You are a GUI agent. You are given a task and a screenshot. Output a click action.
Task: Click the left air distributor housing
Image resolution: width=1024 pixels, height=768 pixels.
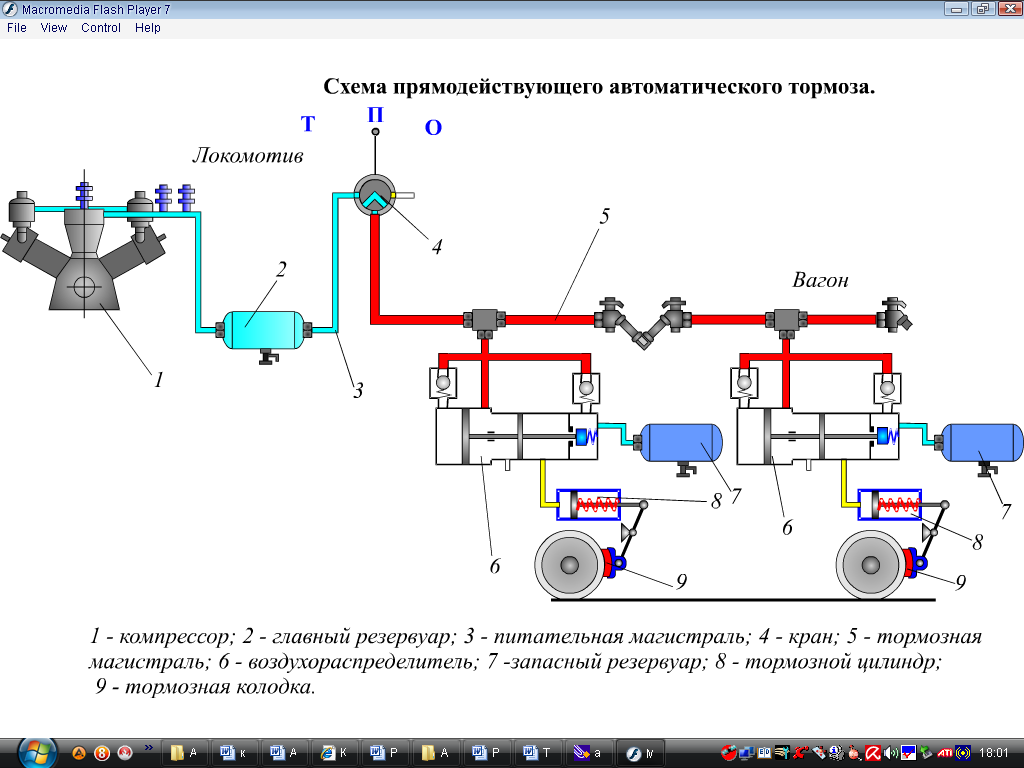coord(517,437)
